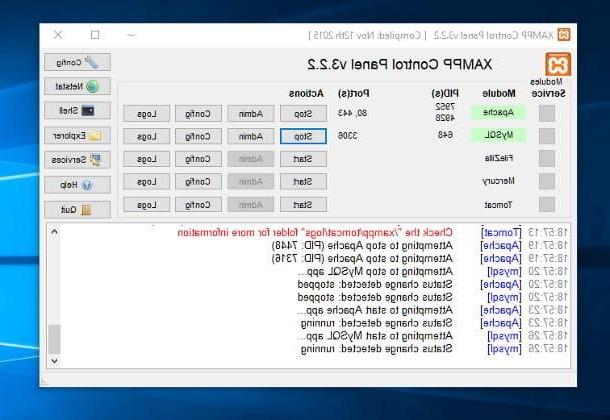Viewport: 610px width, 420px height.
Task: View Logs for Tomcat
Action: (147, 205)
